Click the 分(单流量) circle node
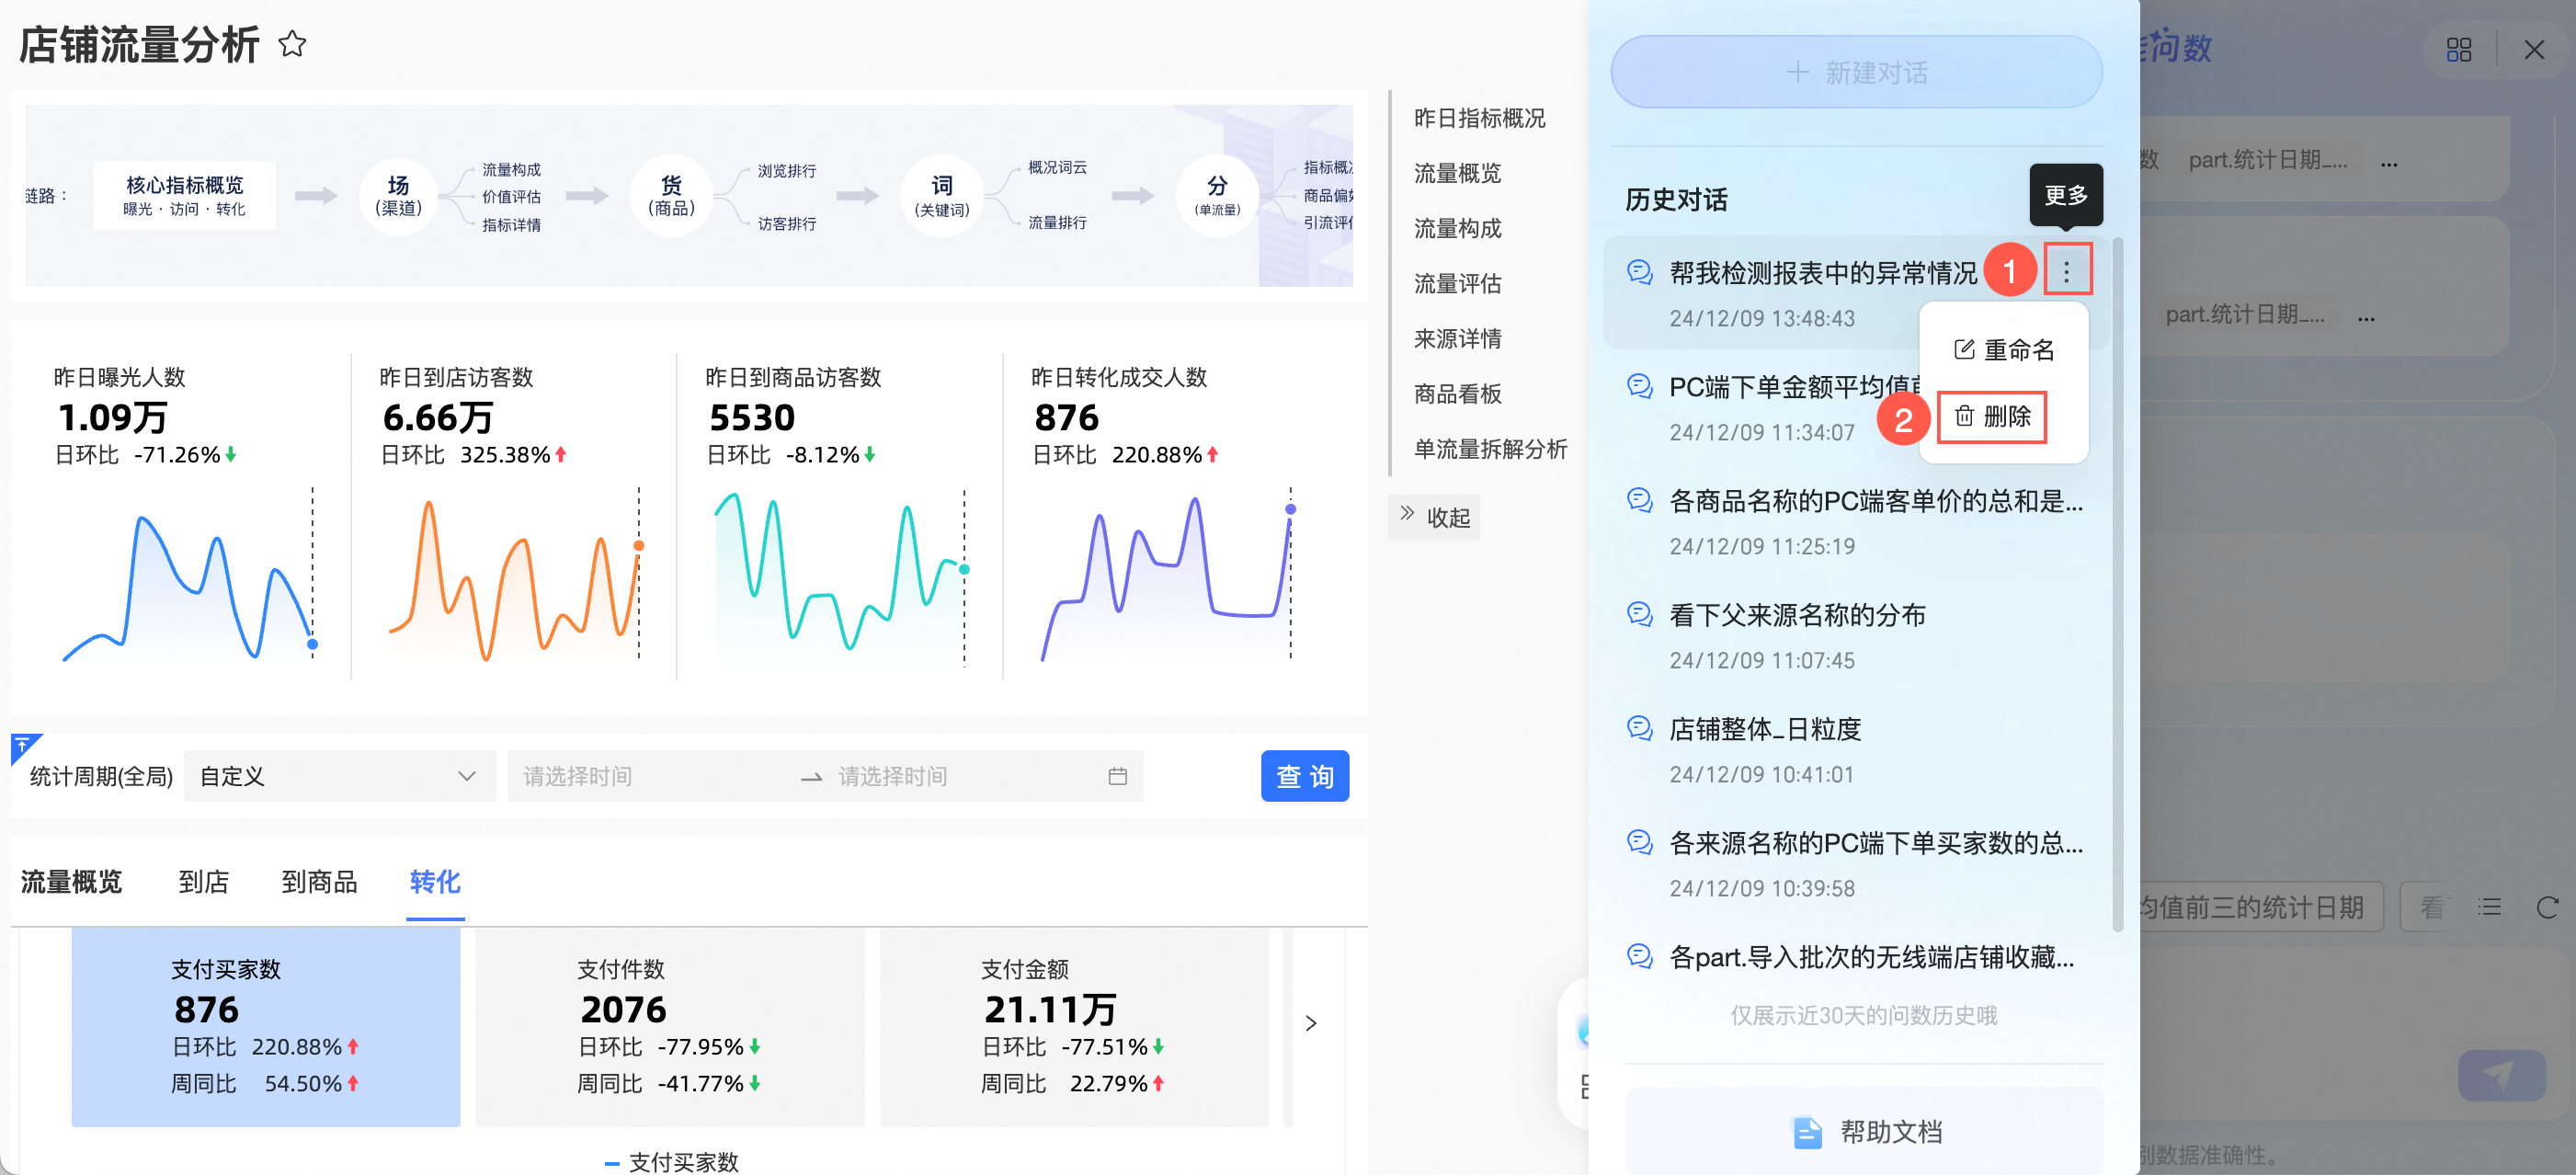This screenshot has height=1175, width=2576. pos(1217,195)
